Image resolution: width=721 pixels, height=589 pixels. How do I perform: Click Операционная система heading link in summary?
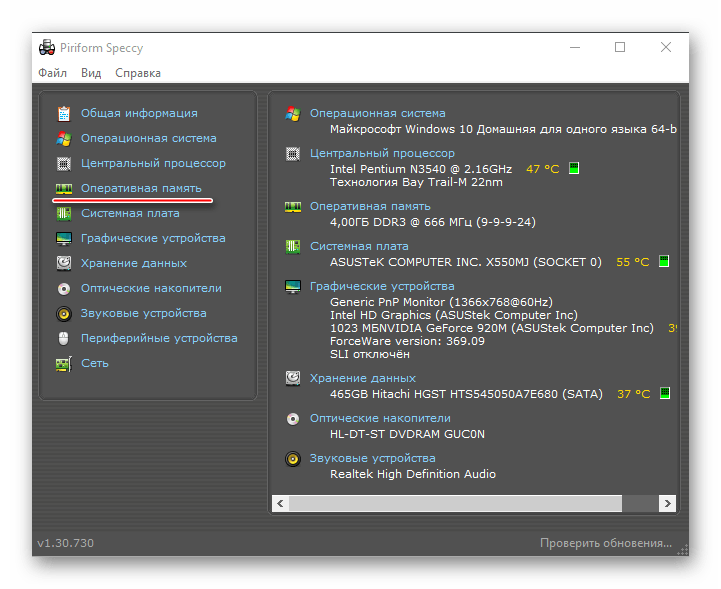(378, 114)
